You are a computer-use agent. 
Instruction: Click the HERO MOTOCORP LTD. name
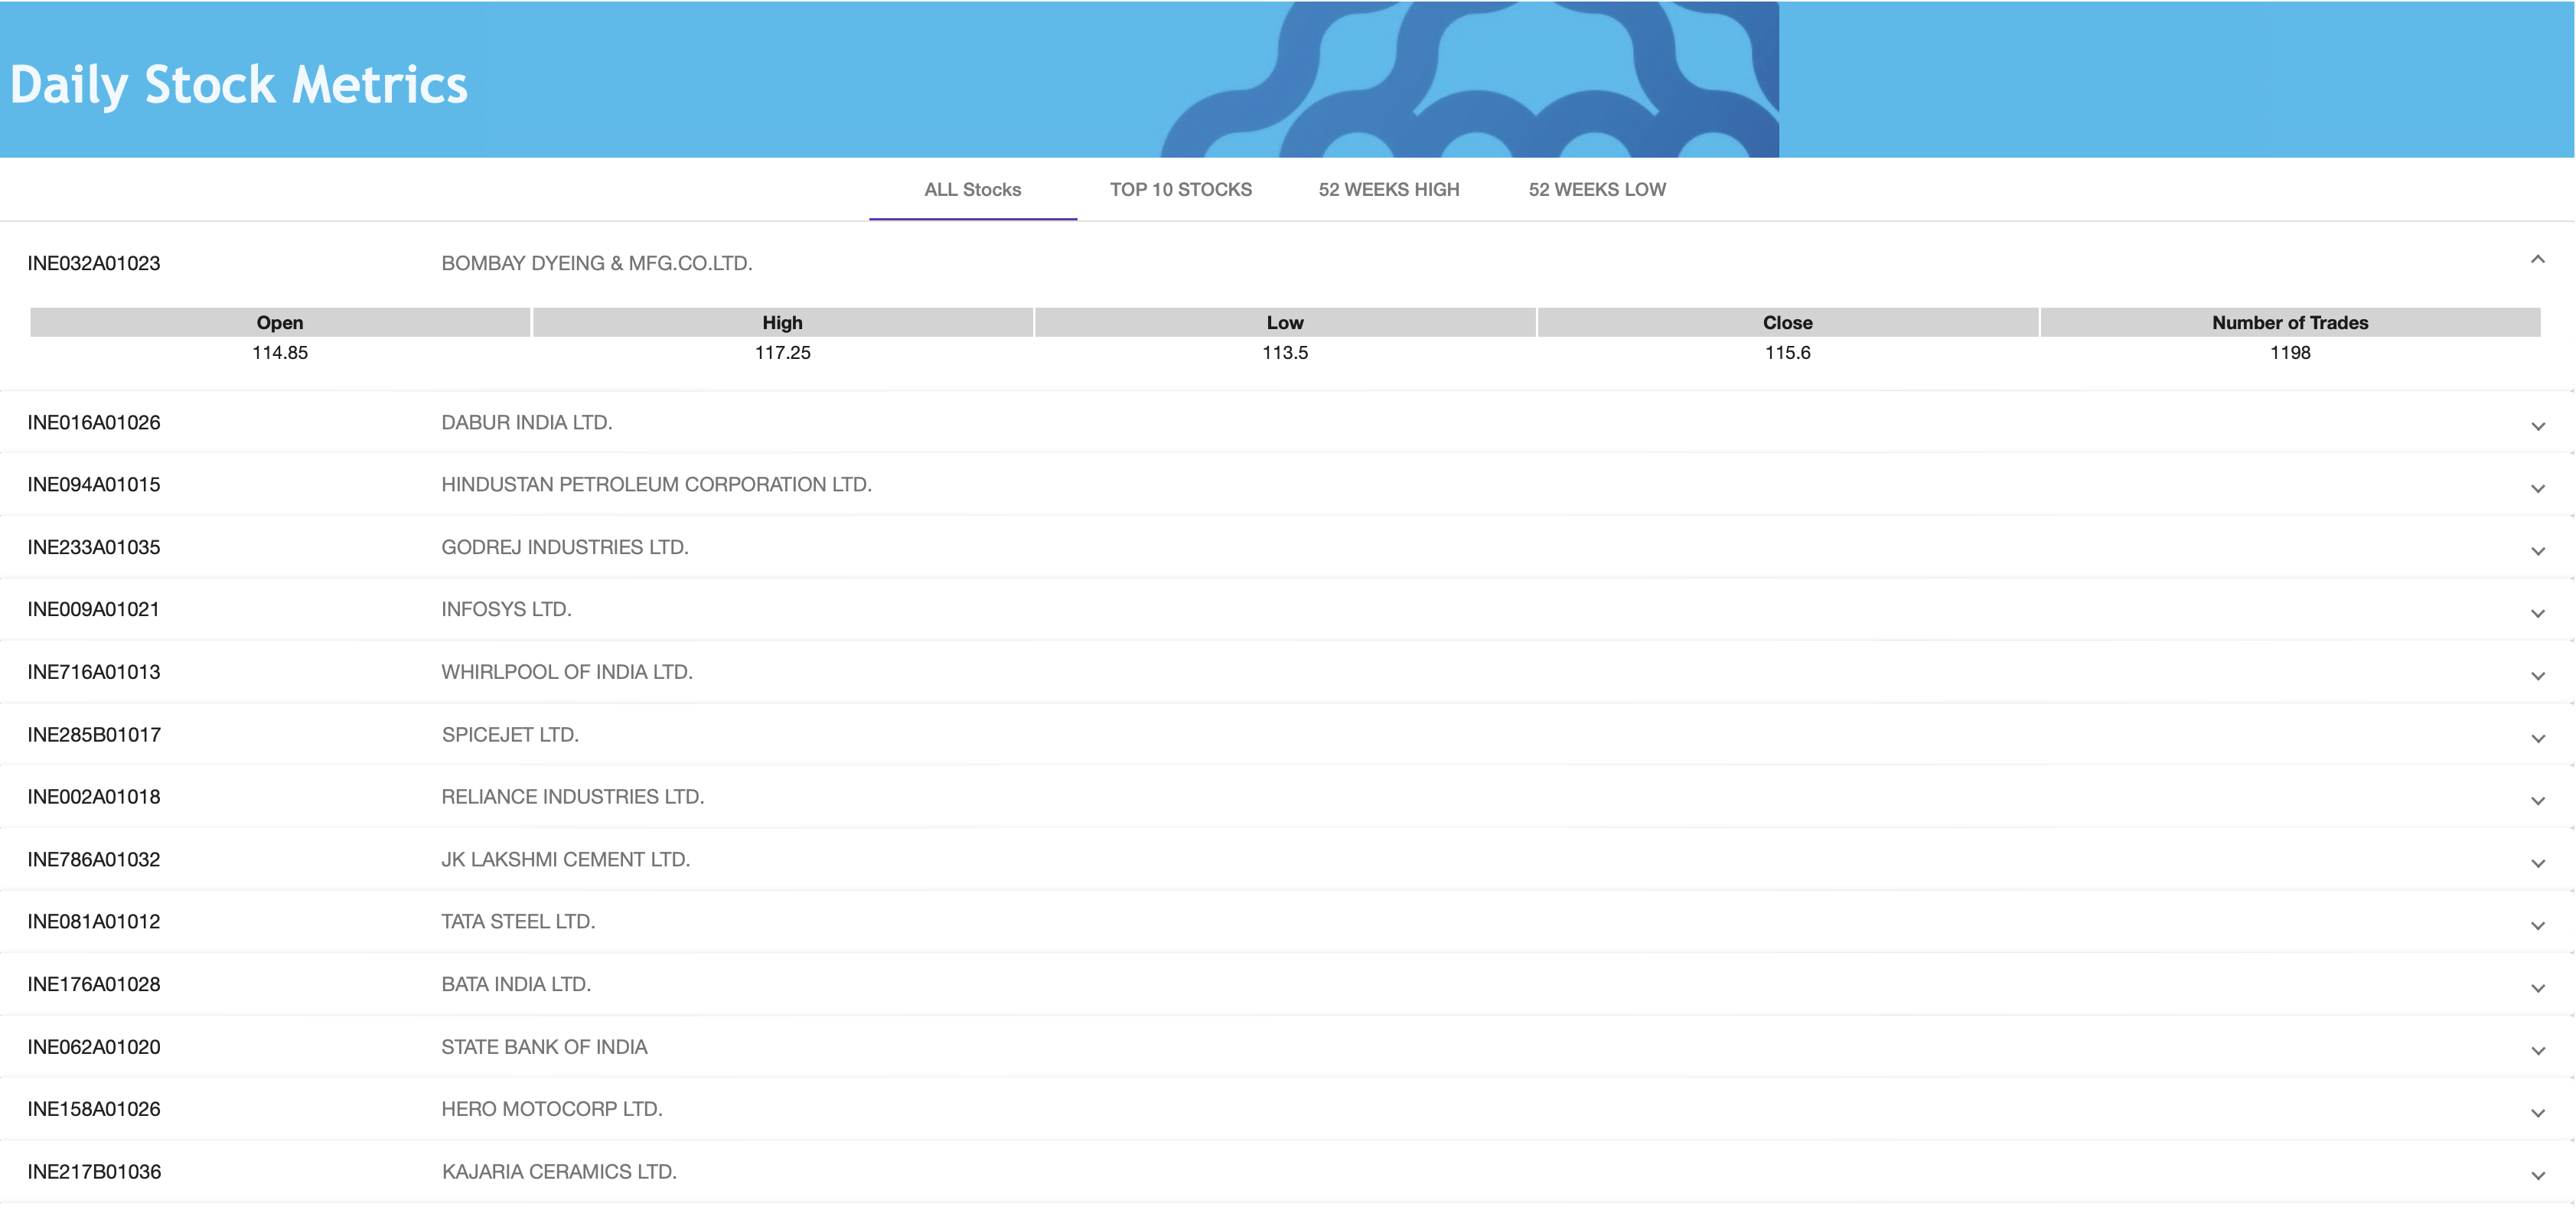[x=551, y=1108]
